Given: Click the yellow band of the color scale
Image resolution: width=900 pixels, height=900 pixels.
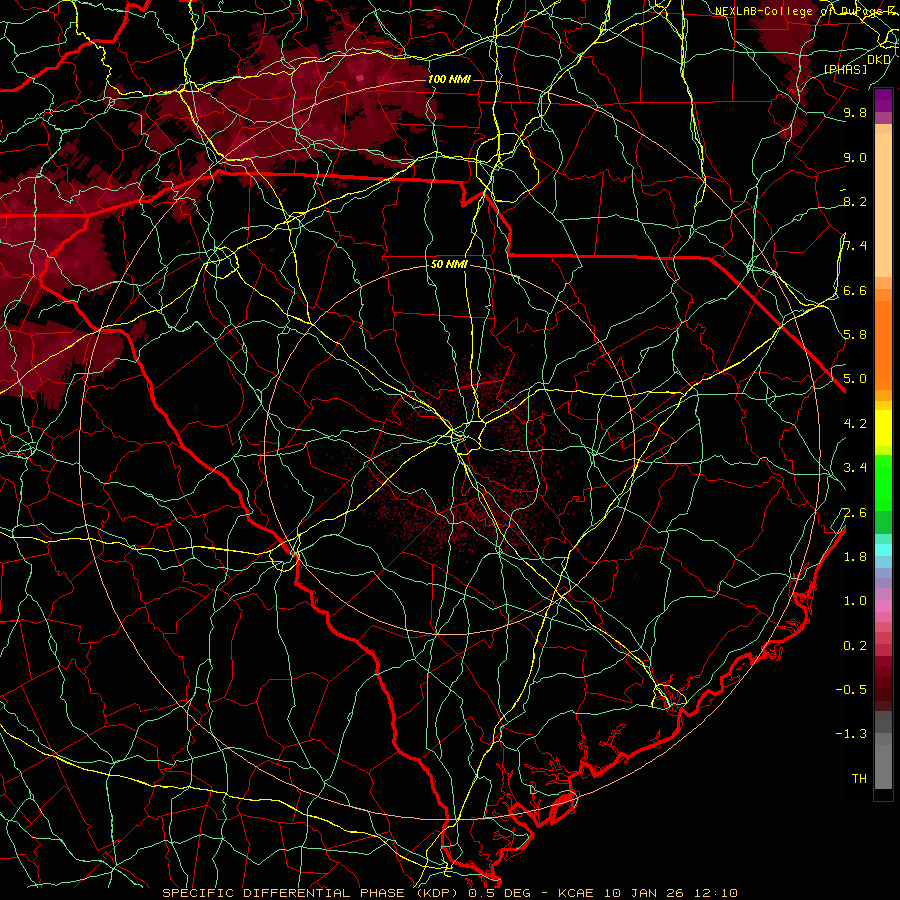Looking at the screenshot, I should (x=883, y=428).
